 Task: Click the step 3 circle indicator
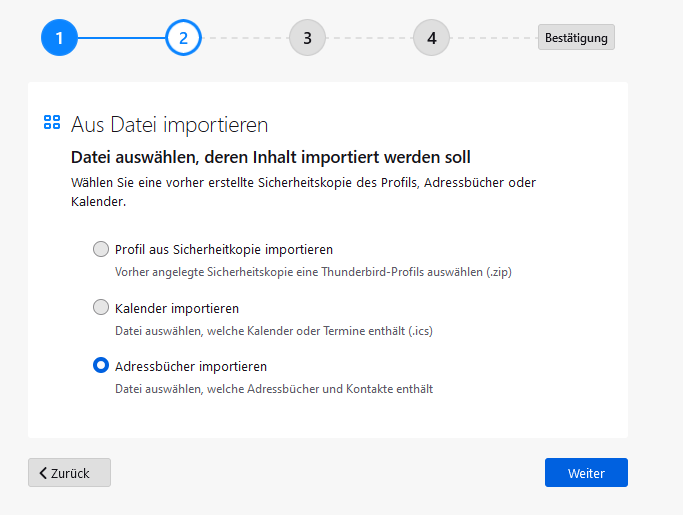point(307,38)
